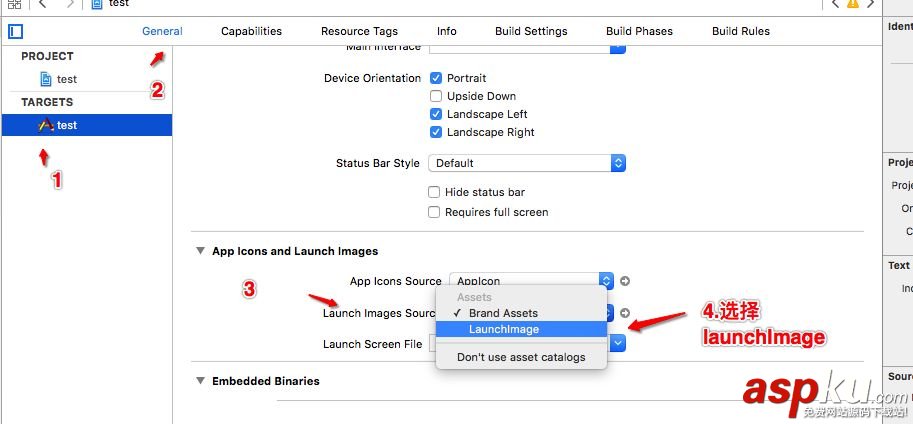Viewport: 913px width, 424px height.
Task: Click the arrow icon beside App Icons Source
Action: [625, 282]
